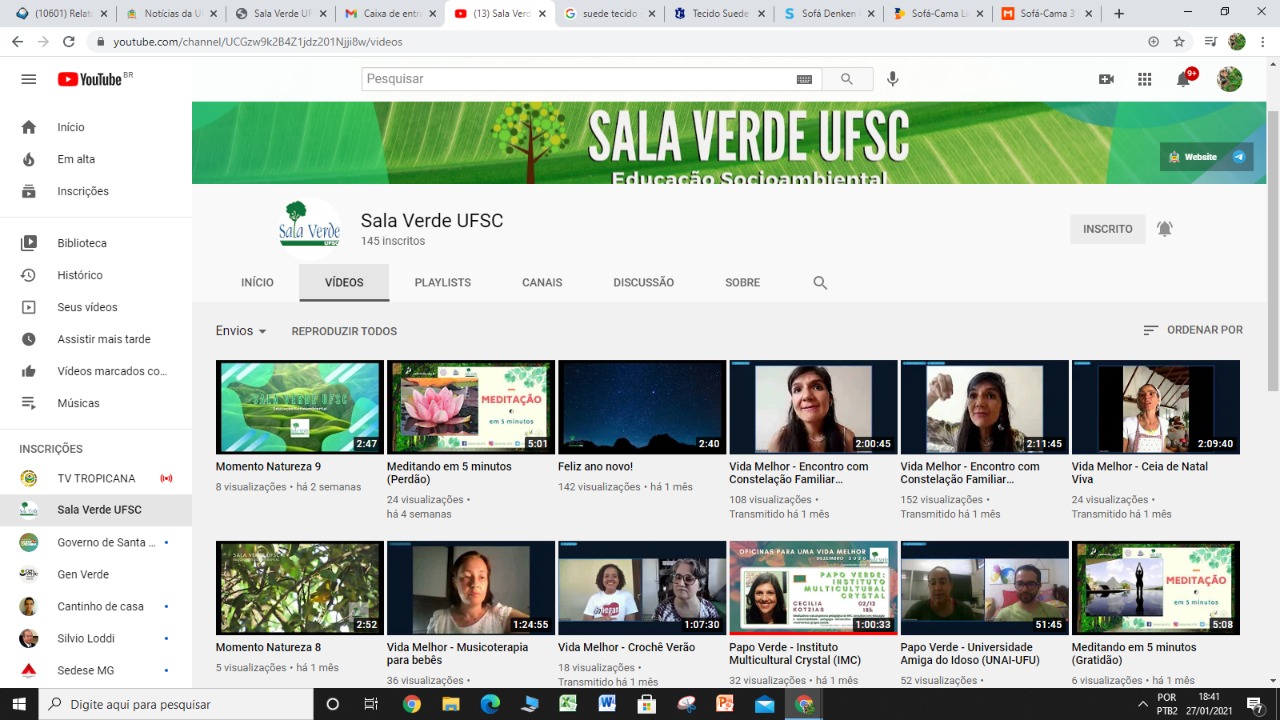Open Governo de Santa subscription channel
The image size is (1280, 720).
pos(96,542)
